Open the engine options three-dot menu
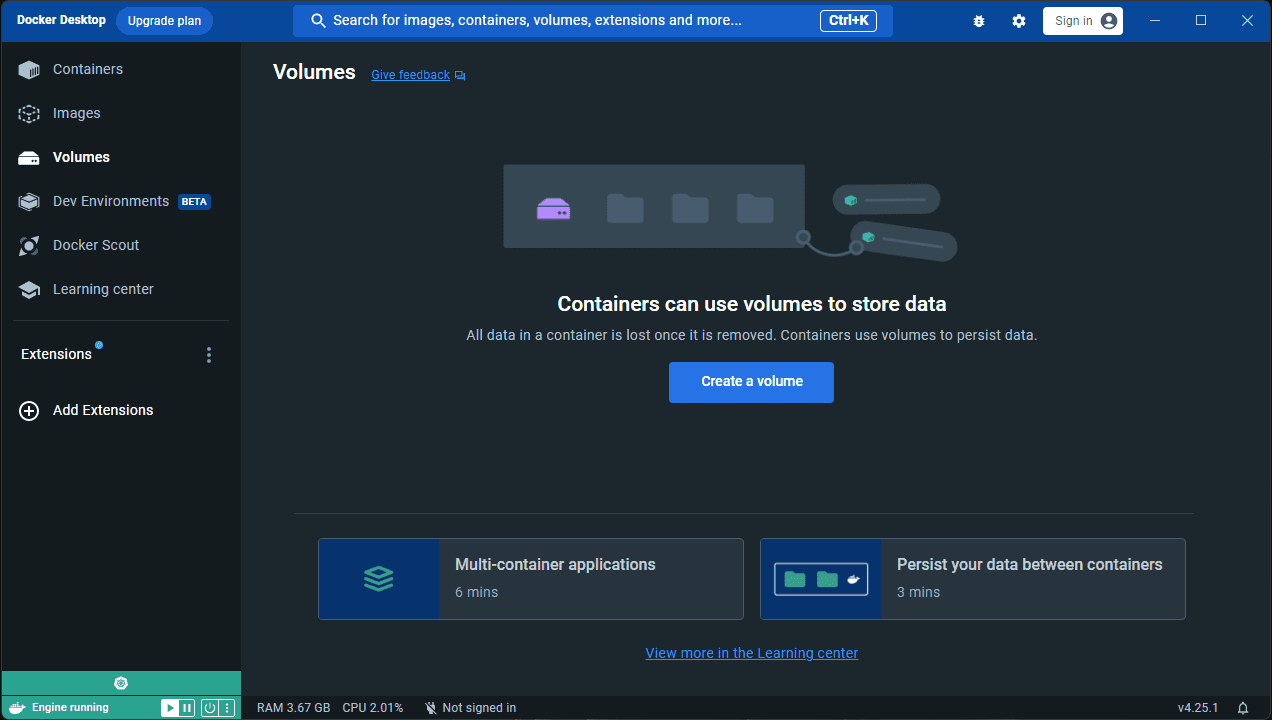Screen dimensions: 1272x720 227,708
